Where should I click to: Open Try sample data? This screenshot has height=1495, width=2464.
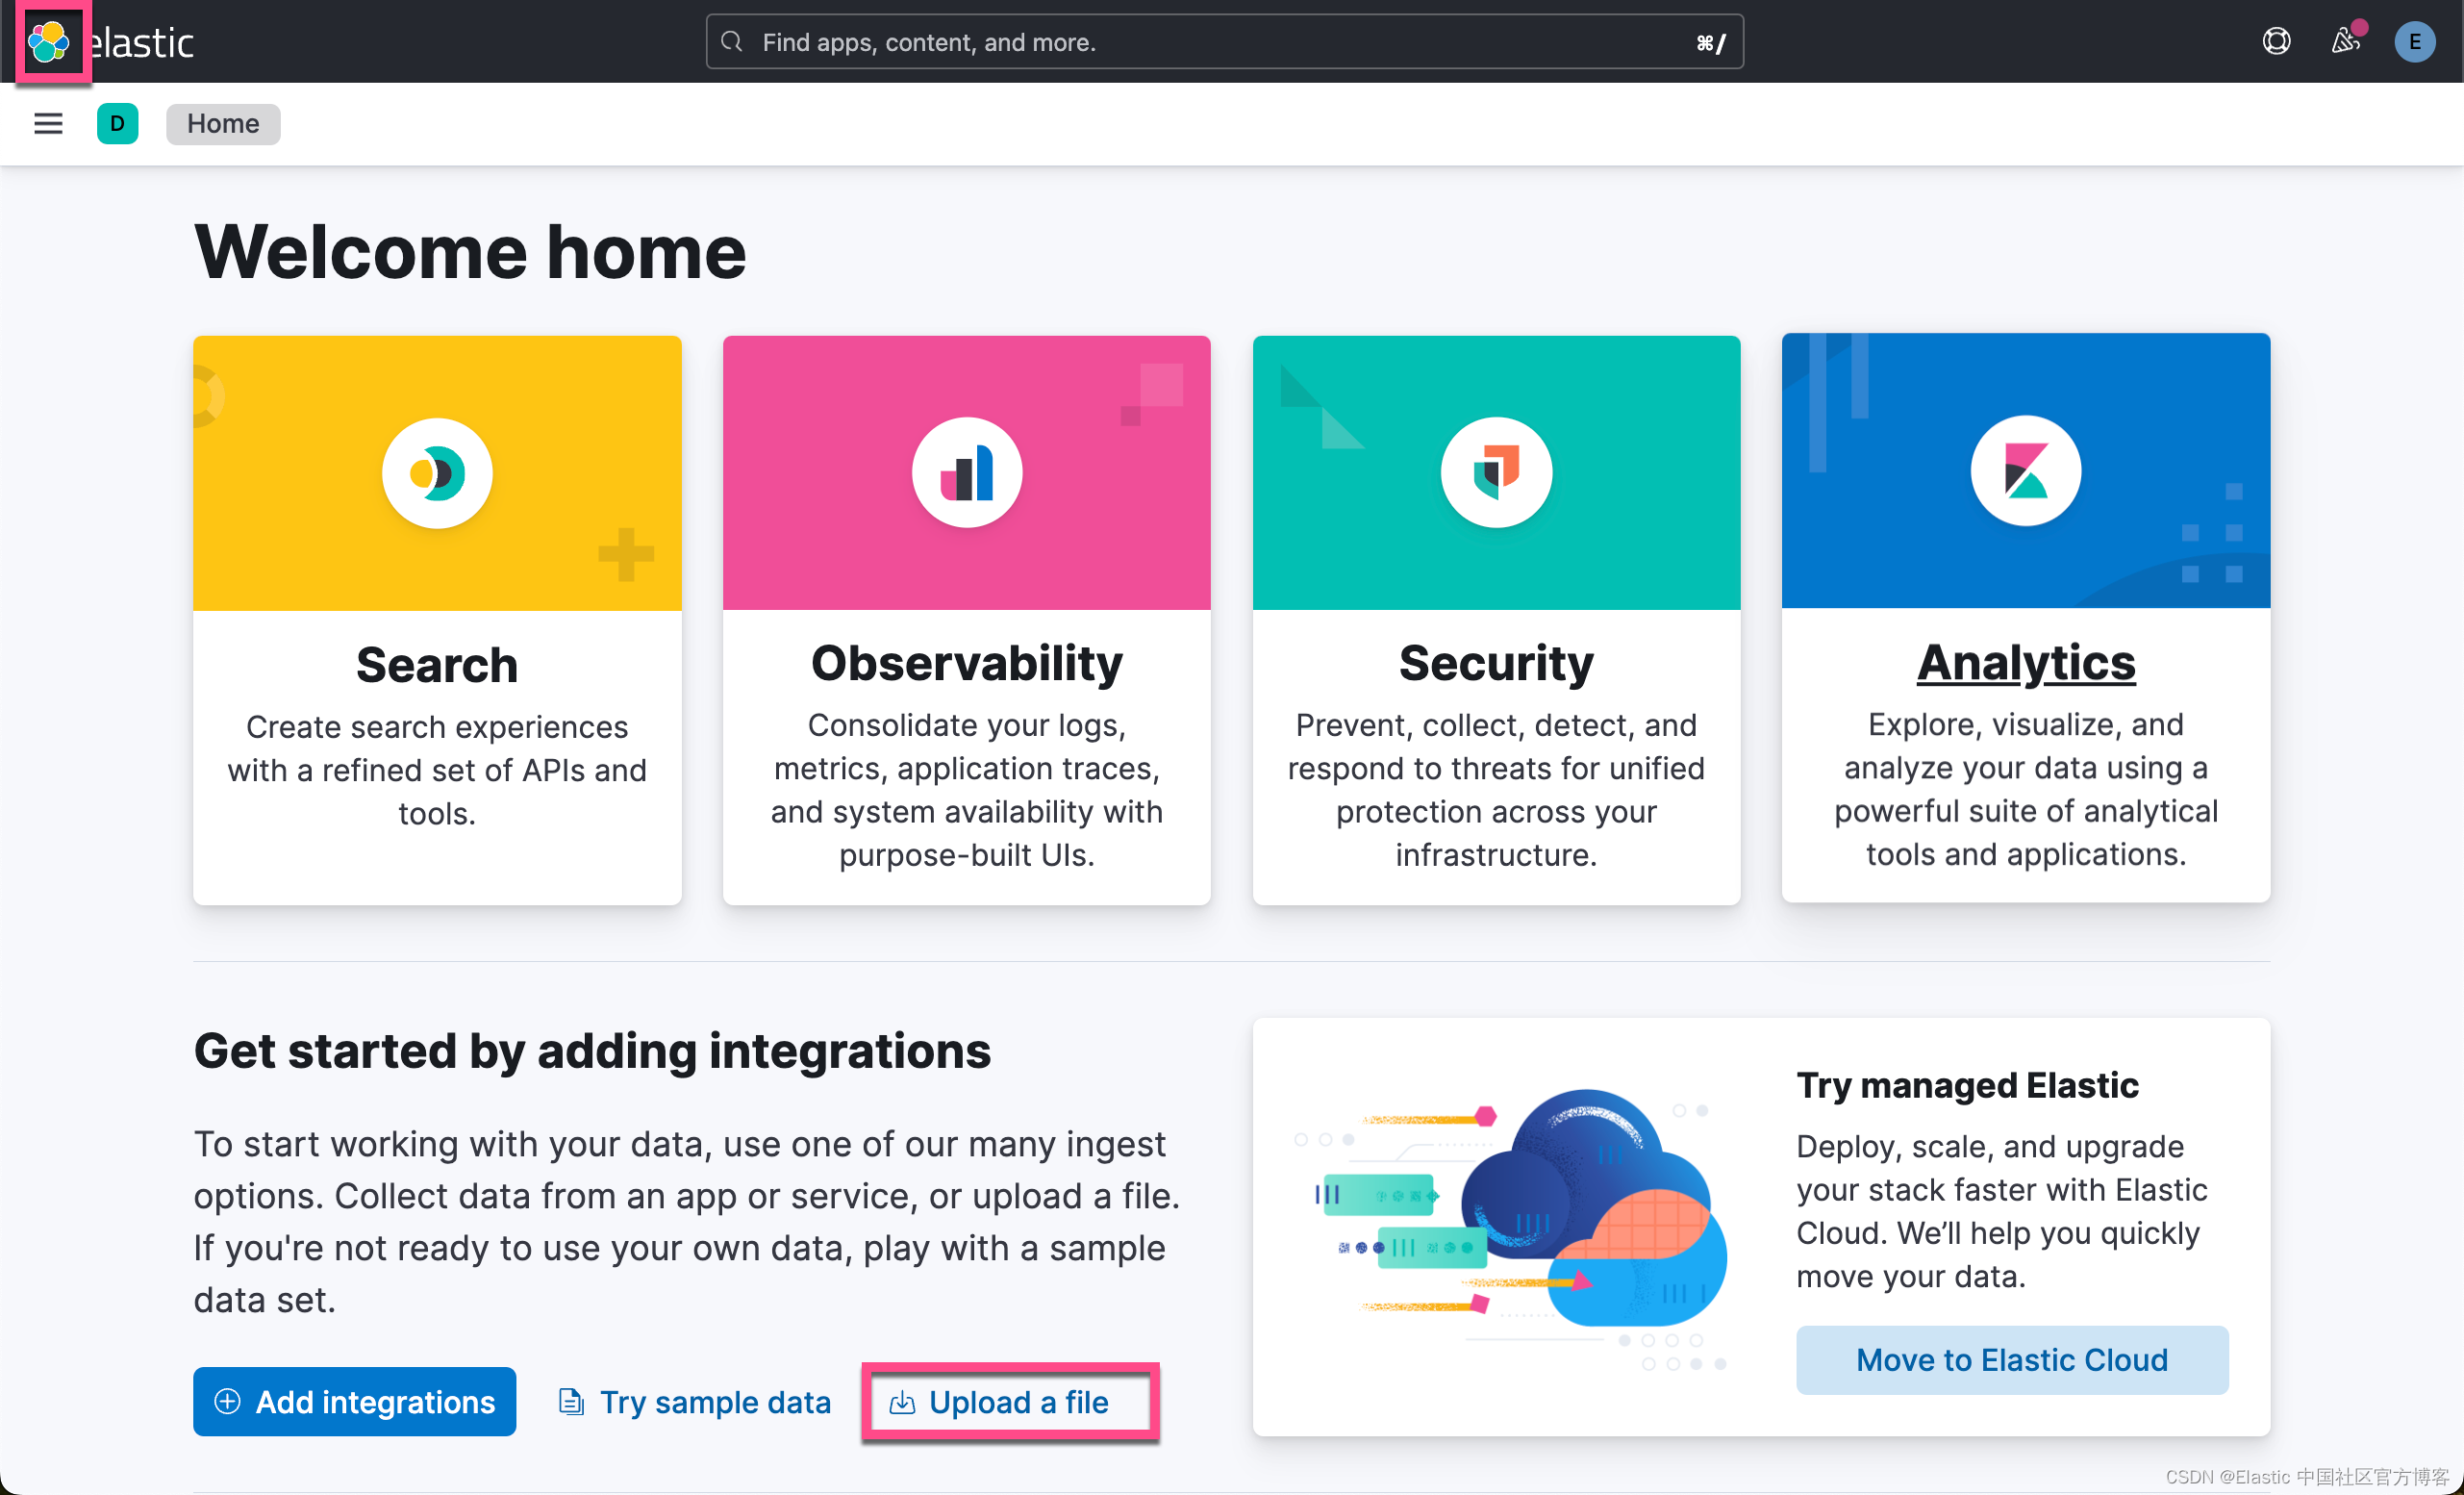click(715, 1401)
